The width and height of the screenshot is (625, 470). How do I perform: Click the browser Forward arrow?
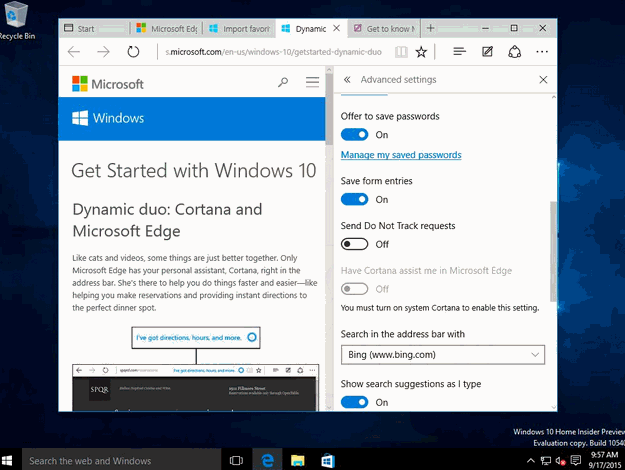(x=103, y=52)
